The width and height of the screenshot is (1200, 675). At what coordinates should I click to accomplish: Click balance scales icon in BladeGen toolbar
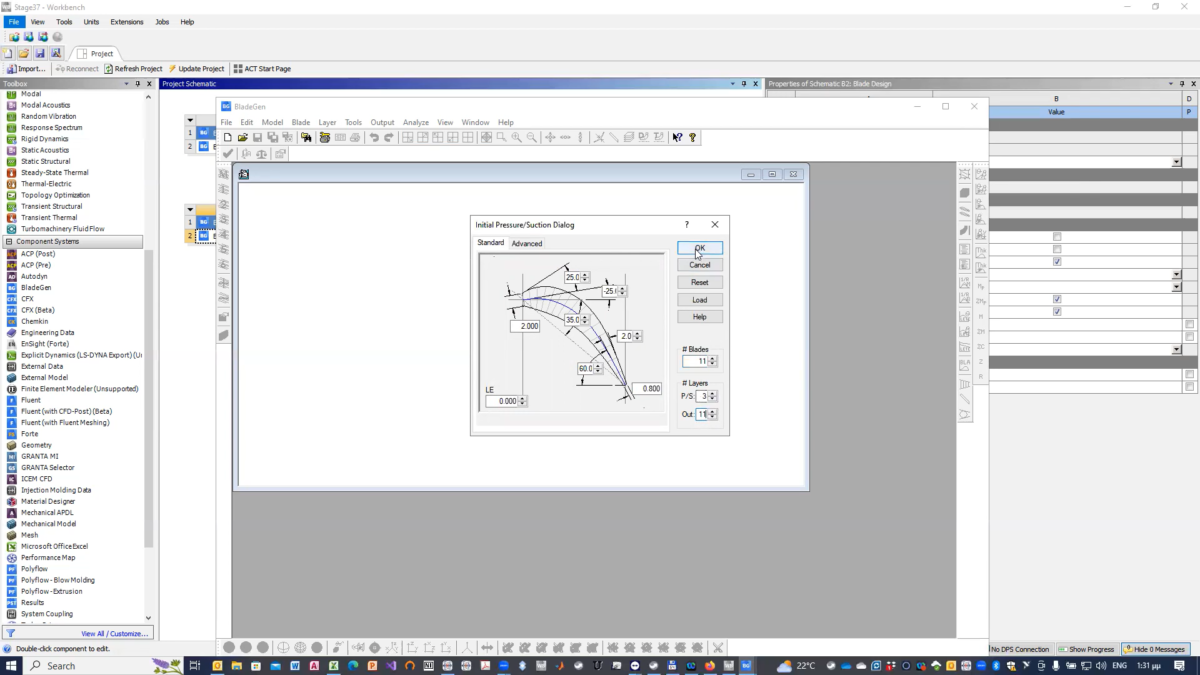click(262, 154)
